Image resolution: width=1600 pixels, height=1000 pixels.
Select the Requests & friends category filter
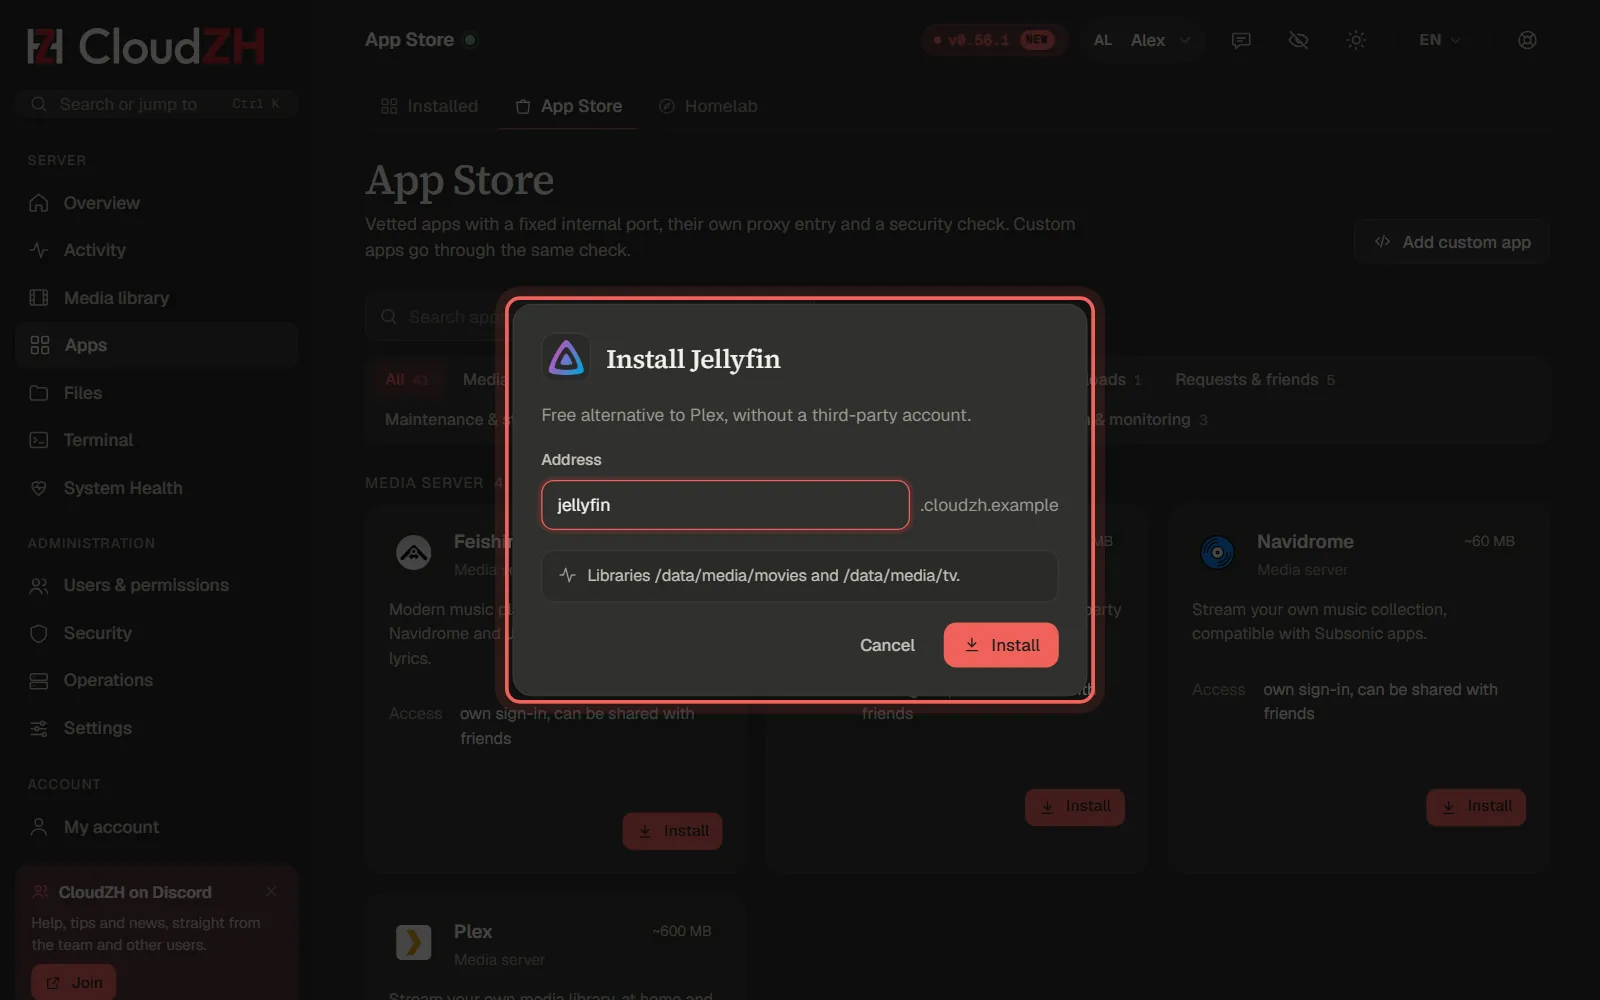(x=1255, y=380)
